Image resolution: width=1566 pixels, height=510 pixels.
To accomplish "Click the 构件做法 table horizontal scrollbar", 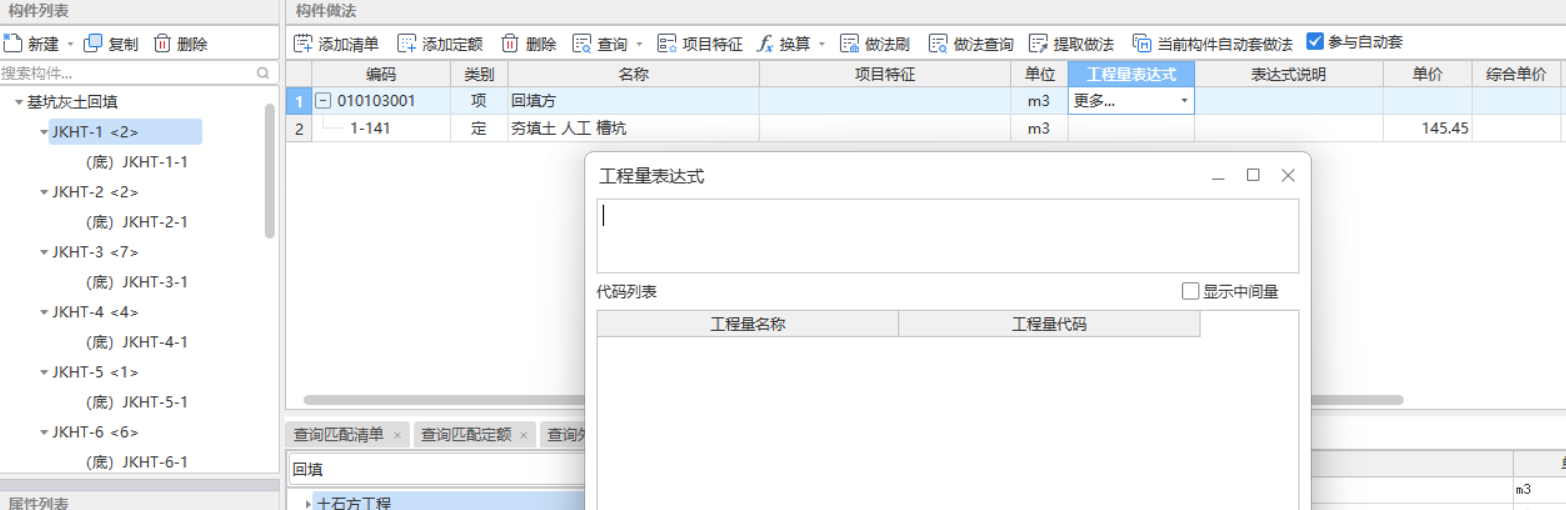I will (x=853, y=400).
